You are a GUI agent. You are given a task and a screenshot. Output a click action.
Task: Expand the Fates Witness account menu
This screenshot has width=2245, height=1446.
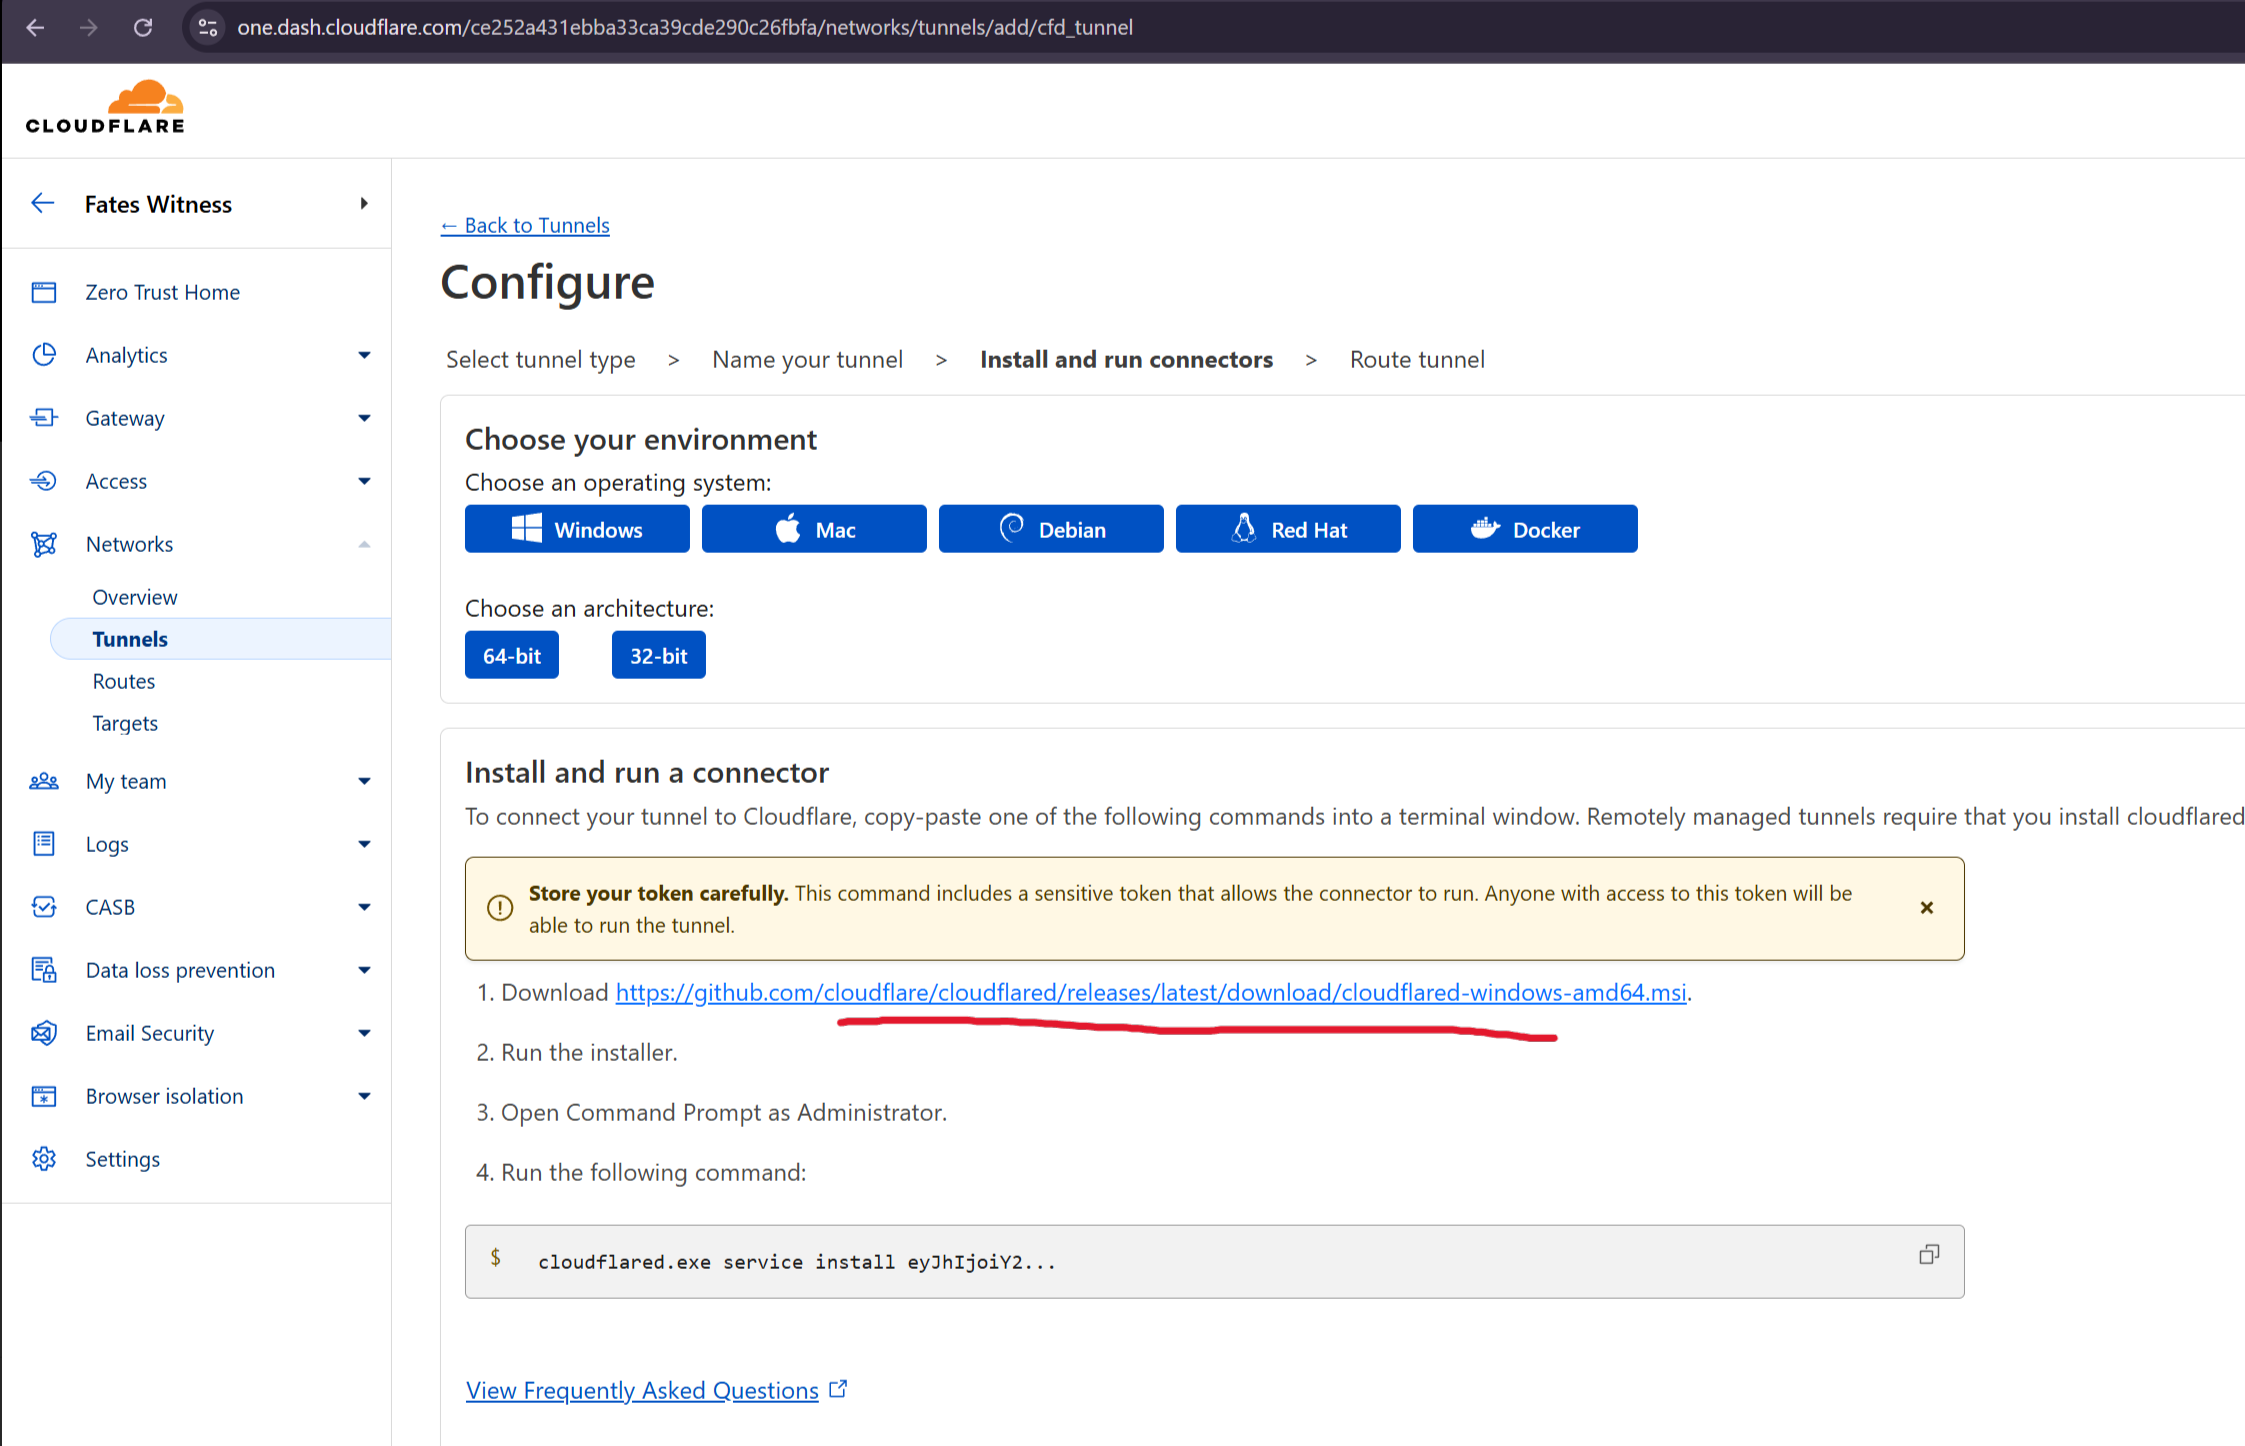(x=364, y=203)
